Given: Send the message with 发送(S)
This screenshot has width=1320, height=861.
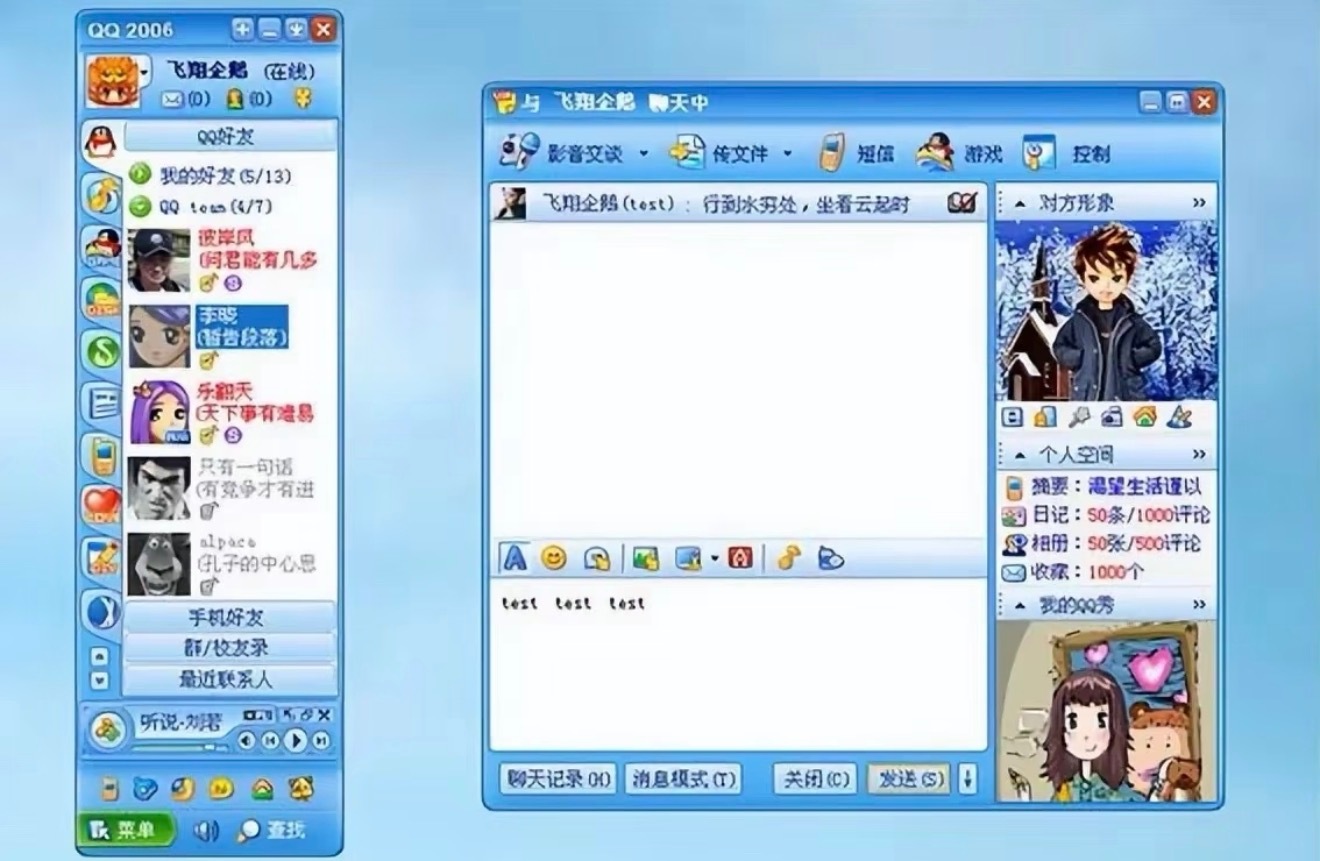Looking at the screenshot, I should click(909, 779).
